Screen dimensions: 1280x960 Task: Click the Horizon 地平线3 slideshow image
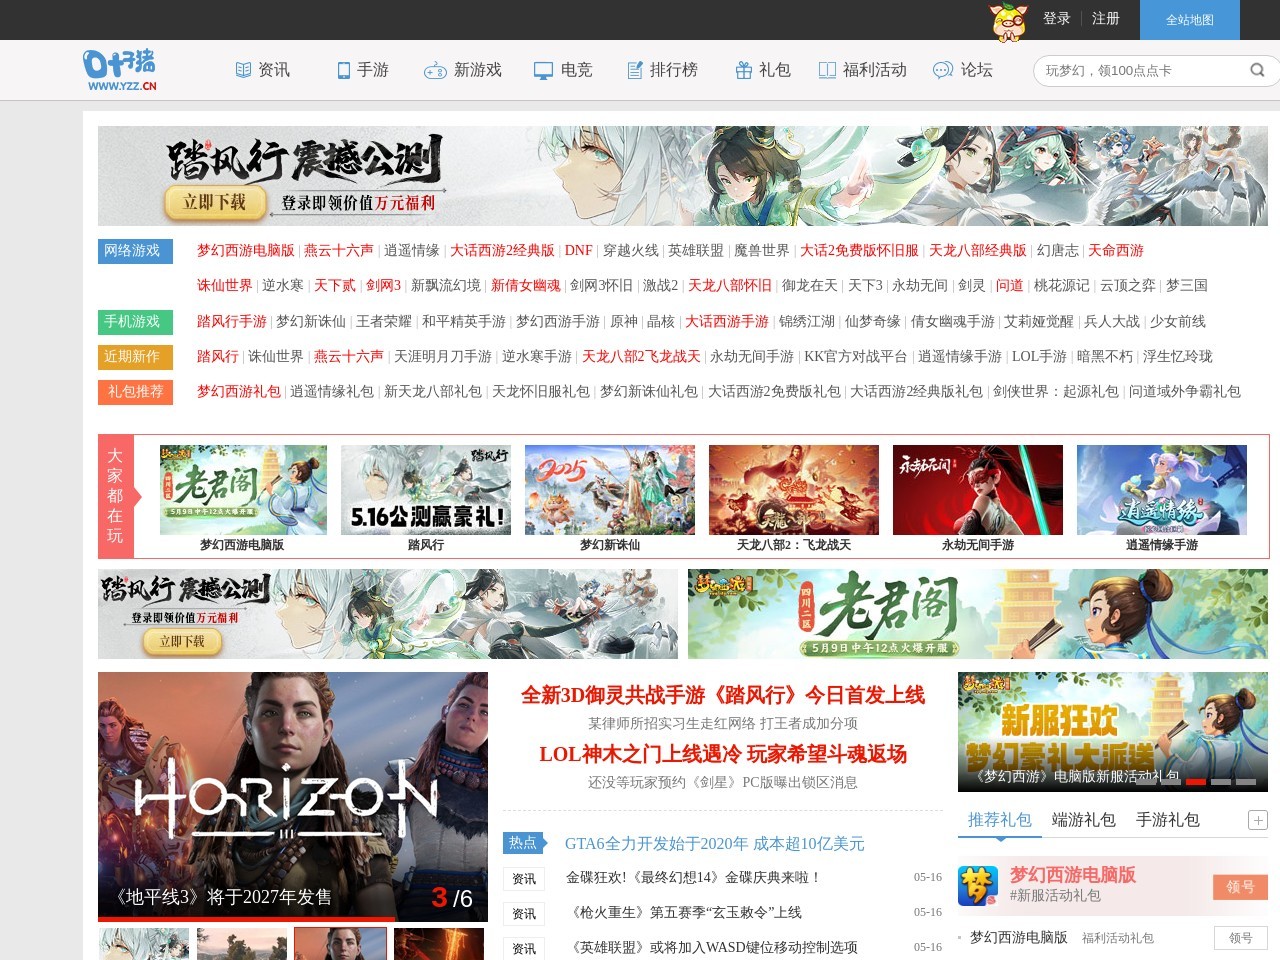[293, 796]
